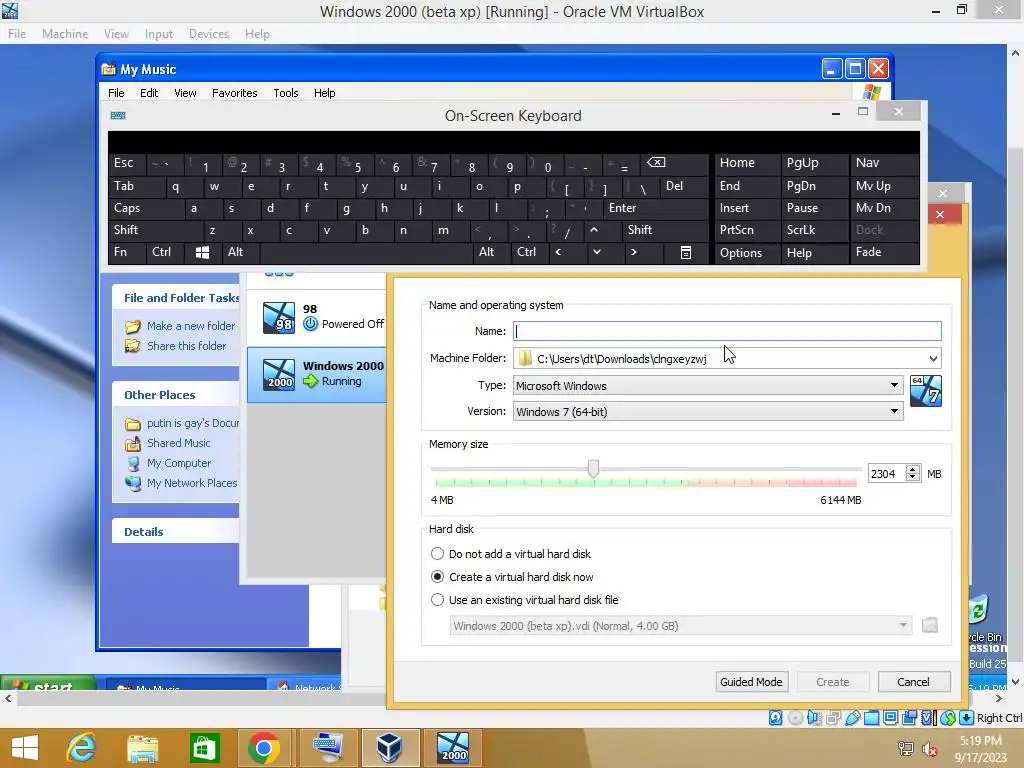This screenshot has width=1024, height=768.
Task: Click the Windows 7 OS type icon
Action: click(x=925, y=391)
